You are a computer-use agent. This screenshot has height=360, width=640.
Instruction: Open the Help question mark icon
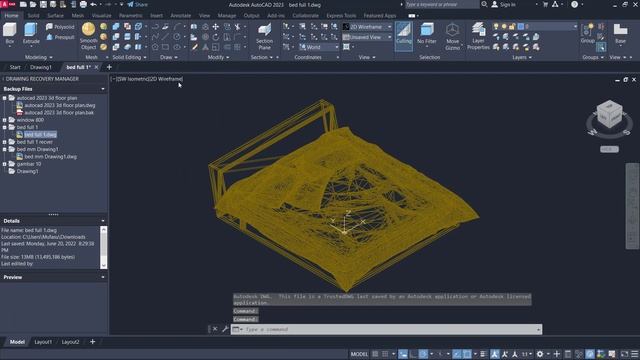click(x=574, y=4)
